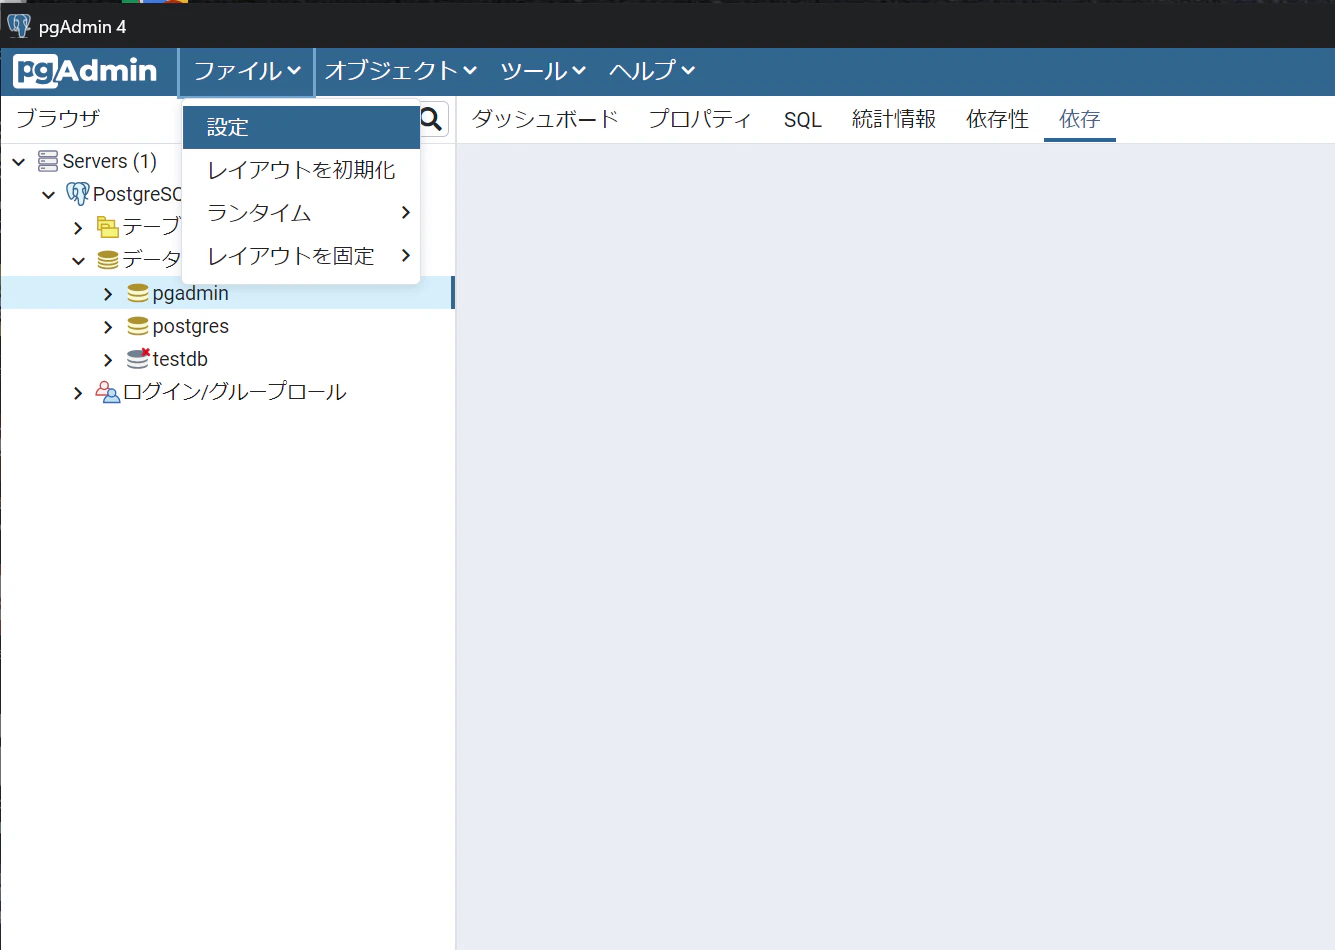Click the pgAdmin 4 window title text
Viewport: 1335px width, 950px height.
click(x=83, y=27)
